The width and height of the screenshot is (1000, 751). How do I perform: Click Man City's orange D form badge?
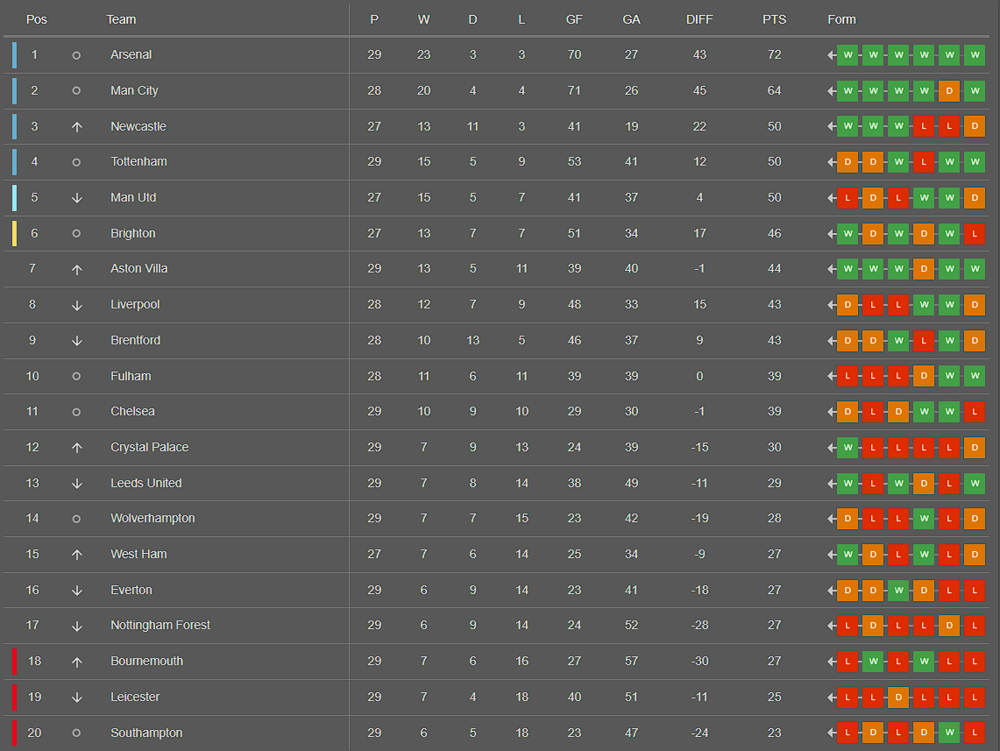[x=949, y=91]
